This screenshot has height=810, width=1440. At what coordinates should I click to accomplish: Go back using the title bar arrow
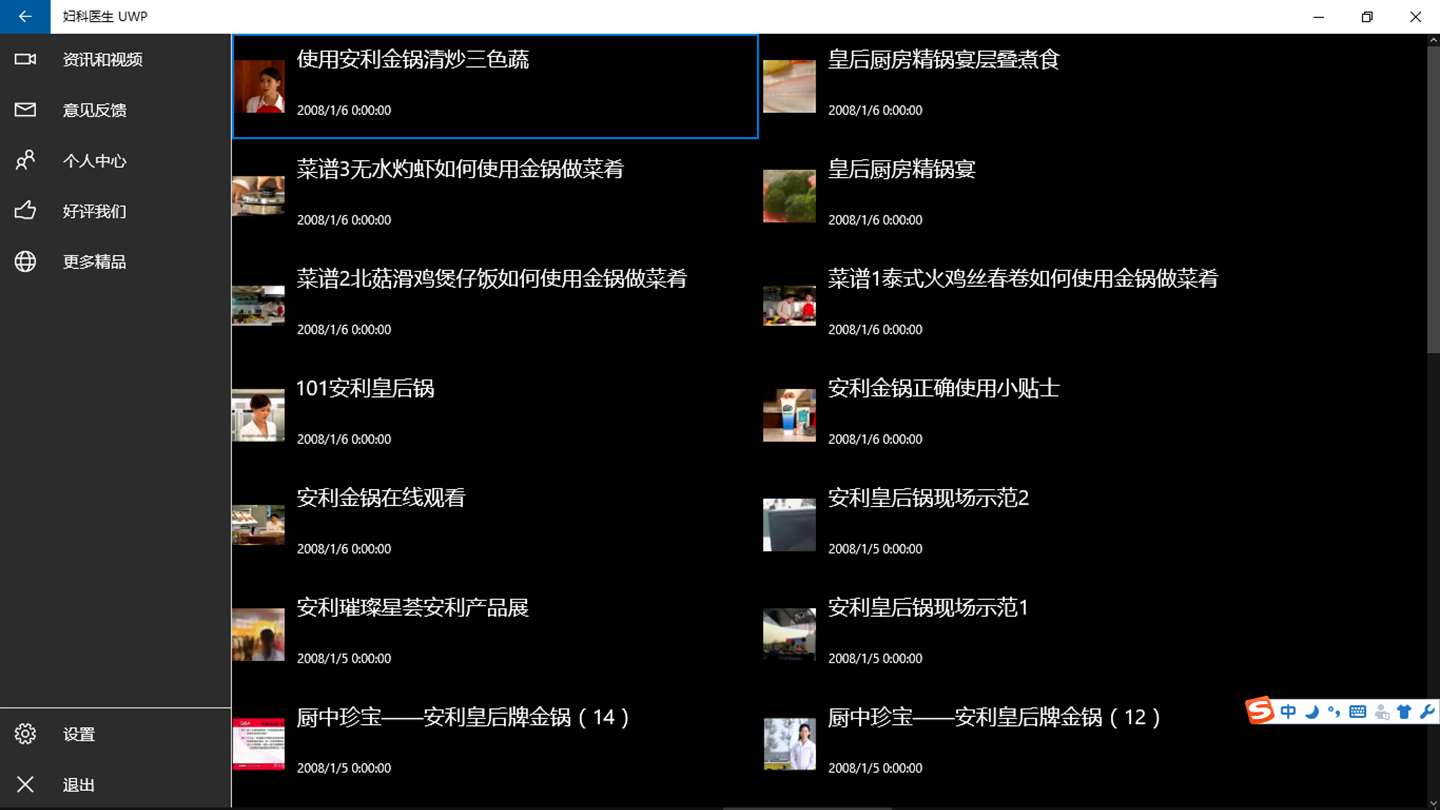coord(25,17)
